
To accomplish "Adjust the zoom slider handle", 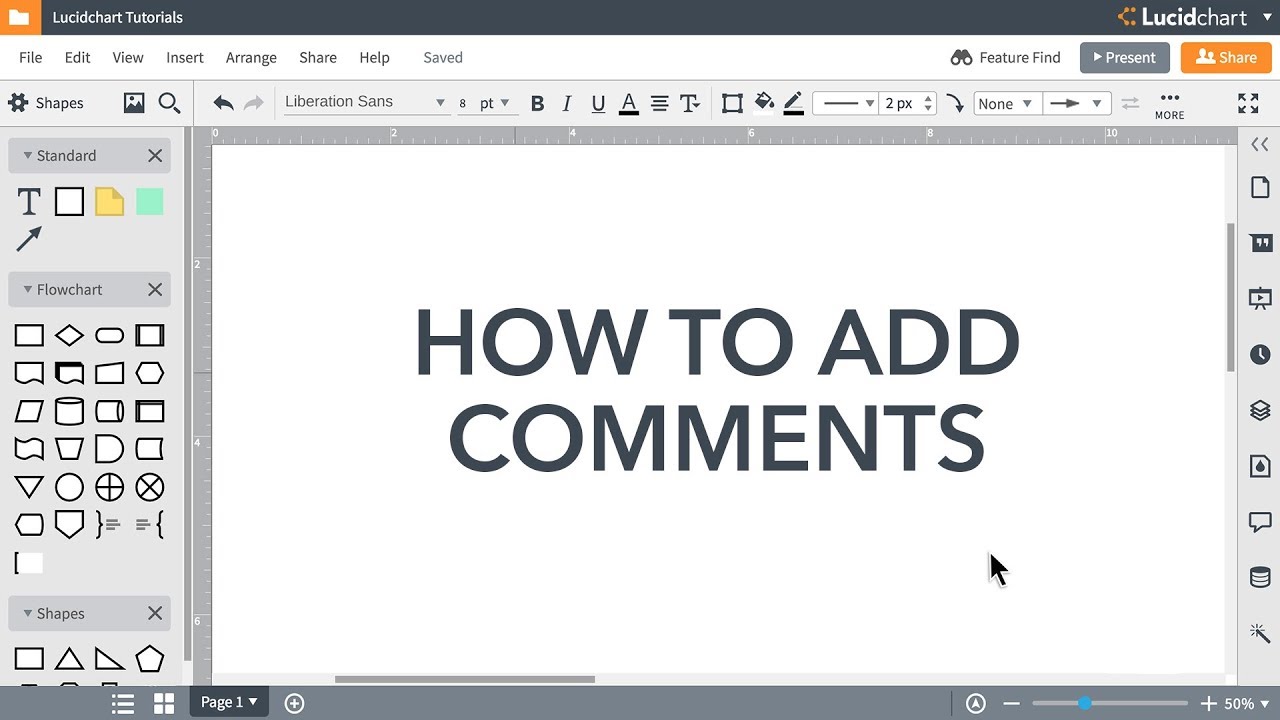I will 1084,704.
